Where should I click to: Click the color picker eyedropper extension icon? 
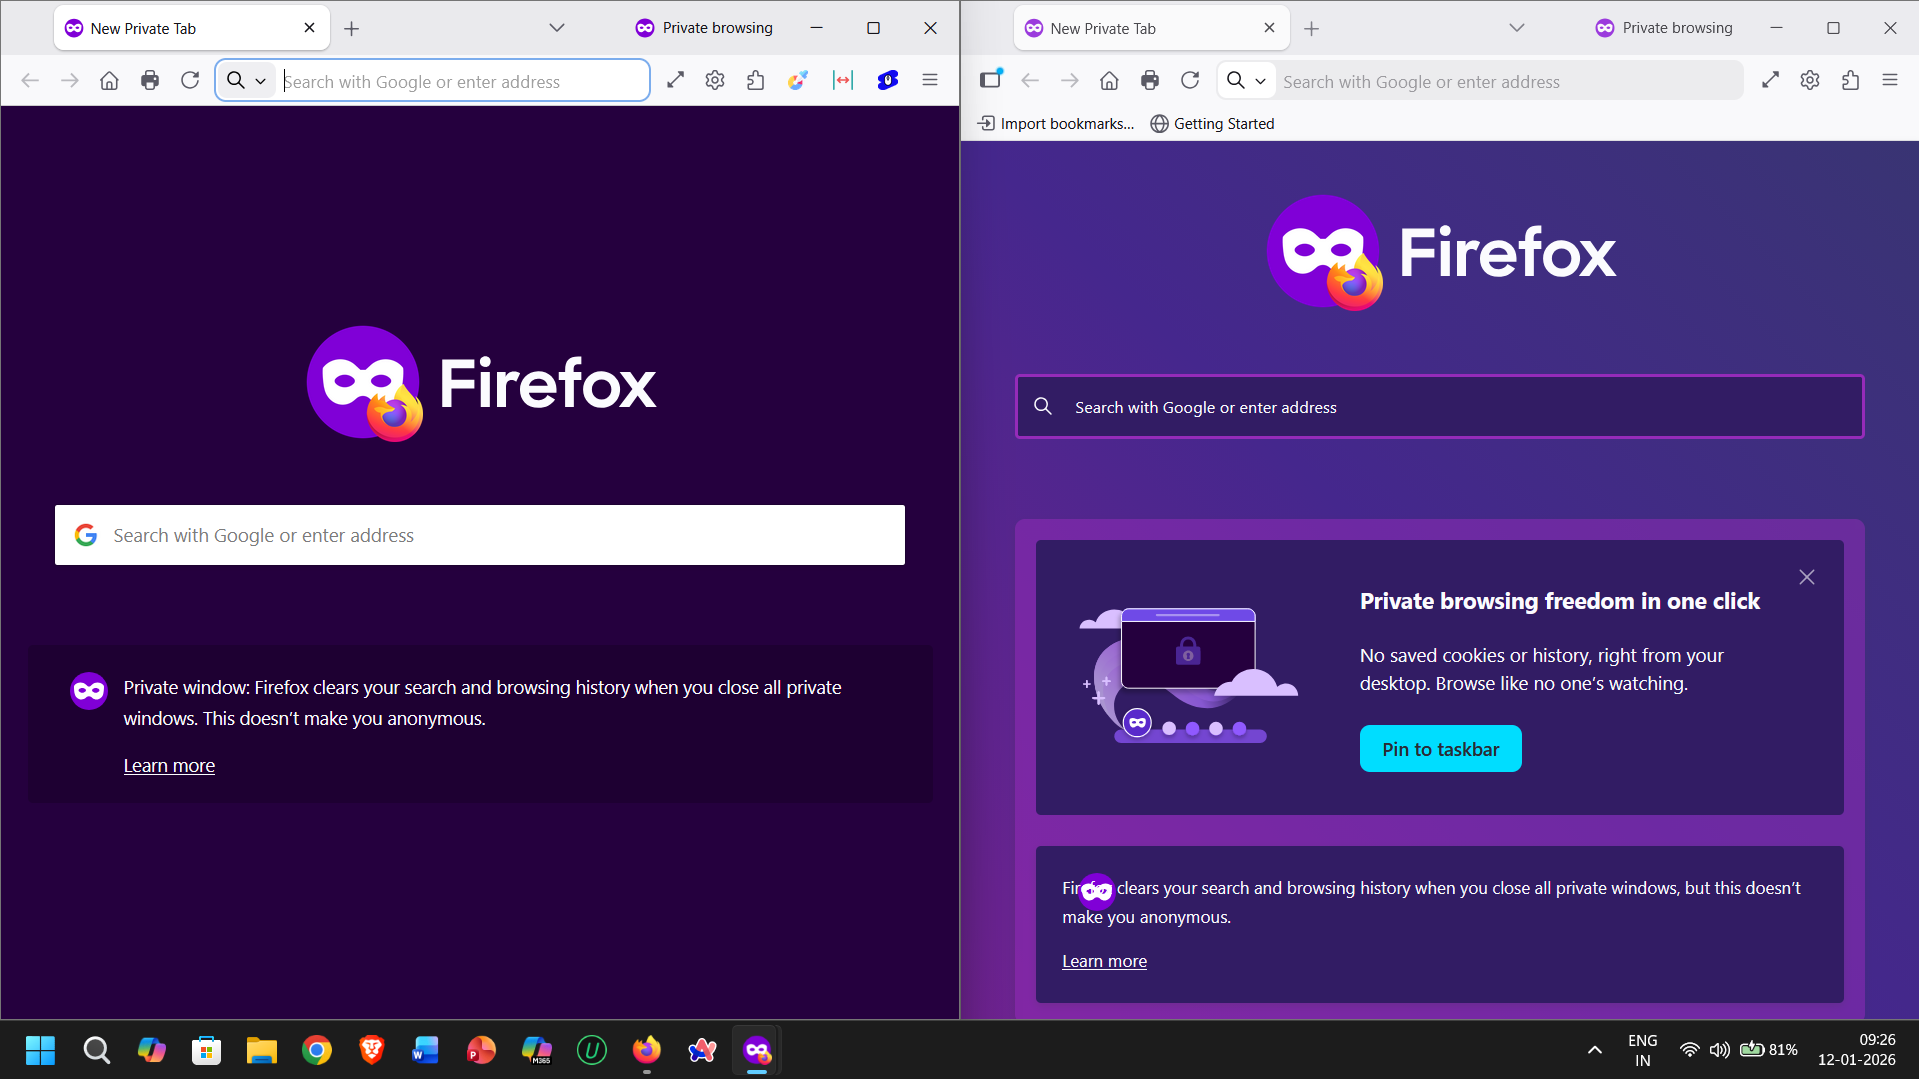(797, 81)
